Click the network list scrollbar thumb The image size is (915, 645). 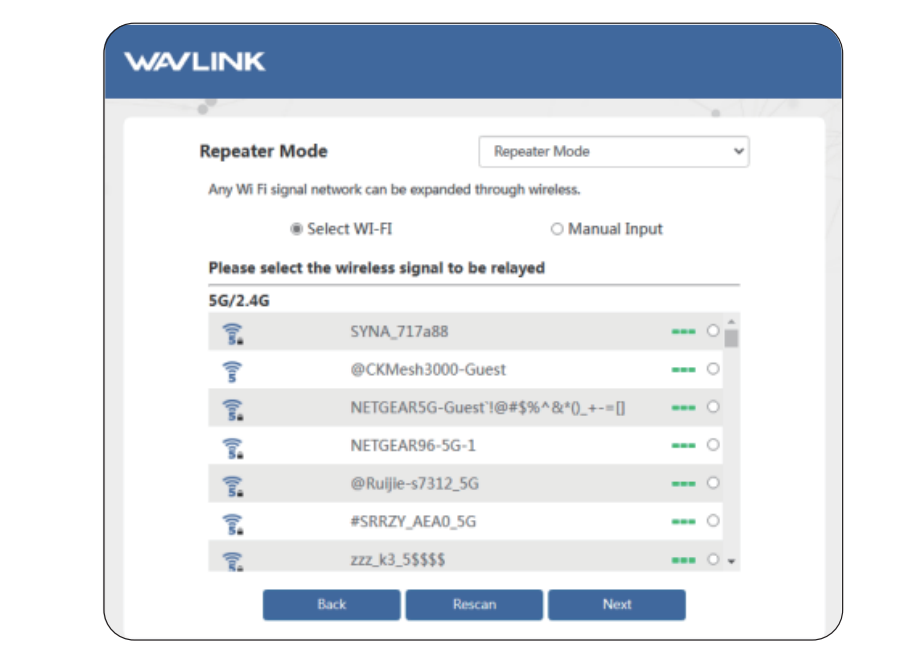point(731,338)
